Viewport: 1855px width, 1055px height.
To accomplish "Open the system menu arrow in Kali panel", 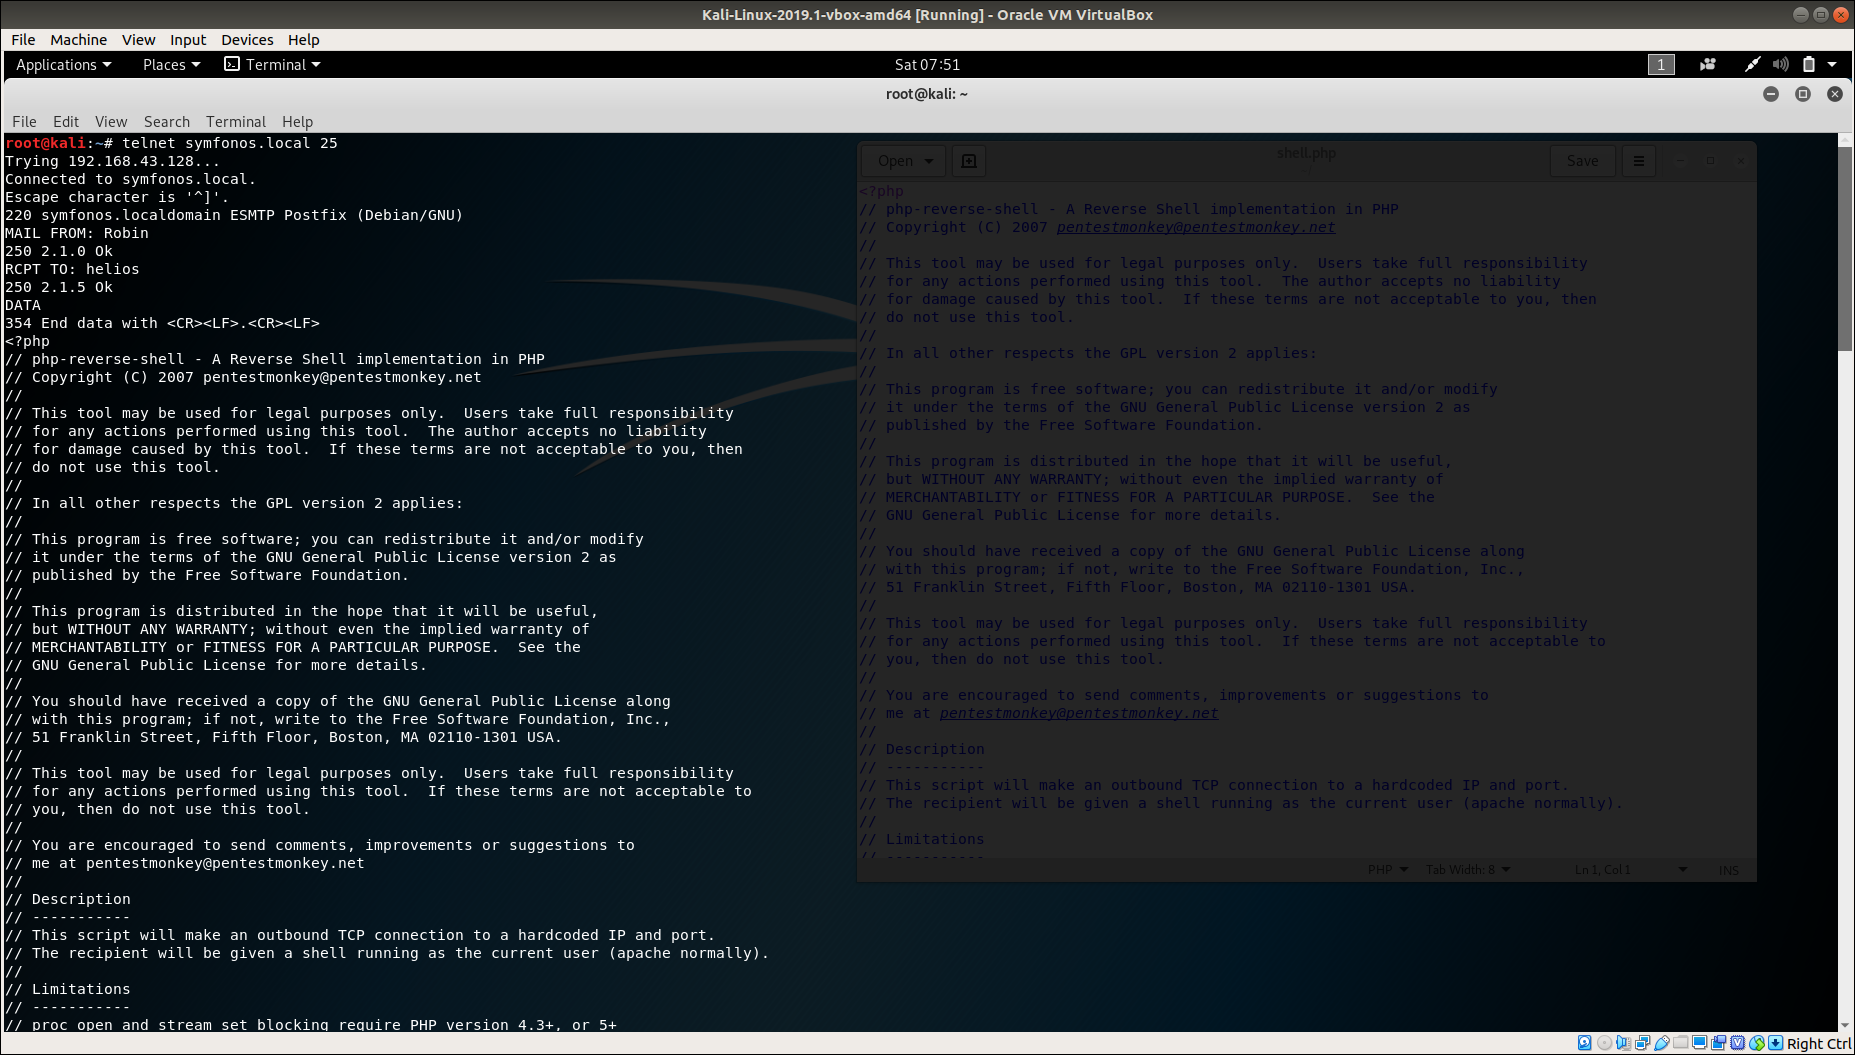I will [1832, 64].
